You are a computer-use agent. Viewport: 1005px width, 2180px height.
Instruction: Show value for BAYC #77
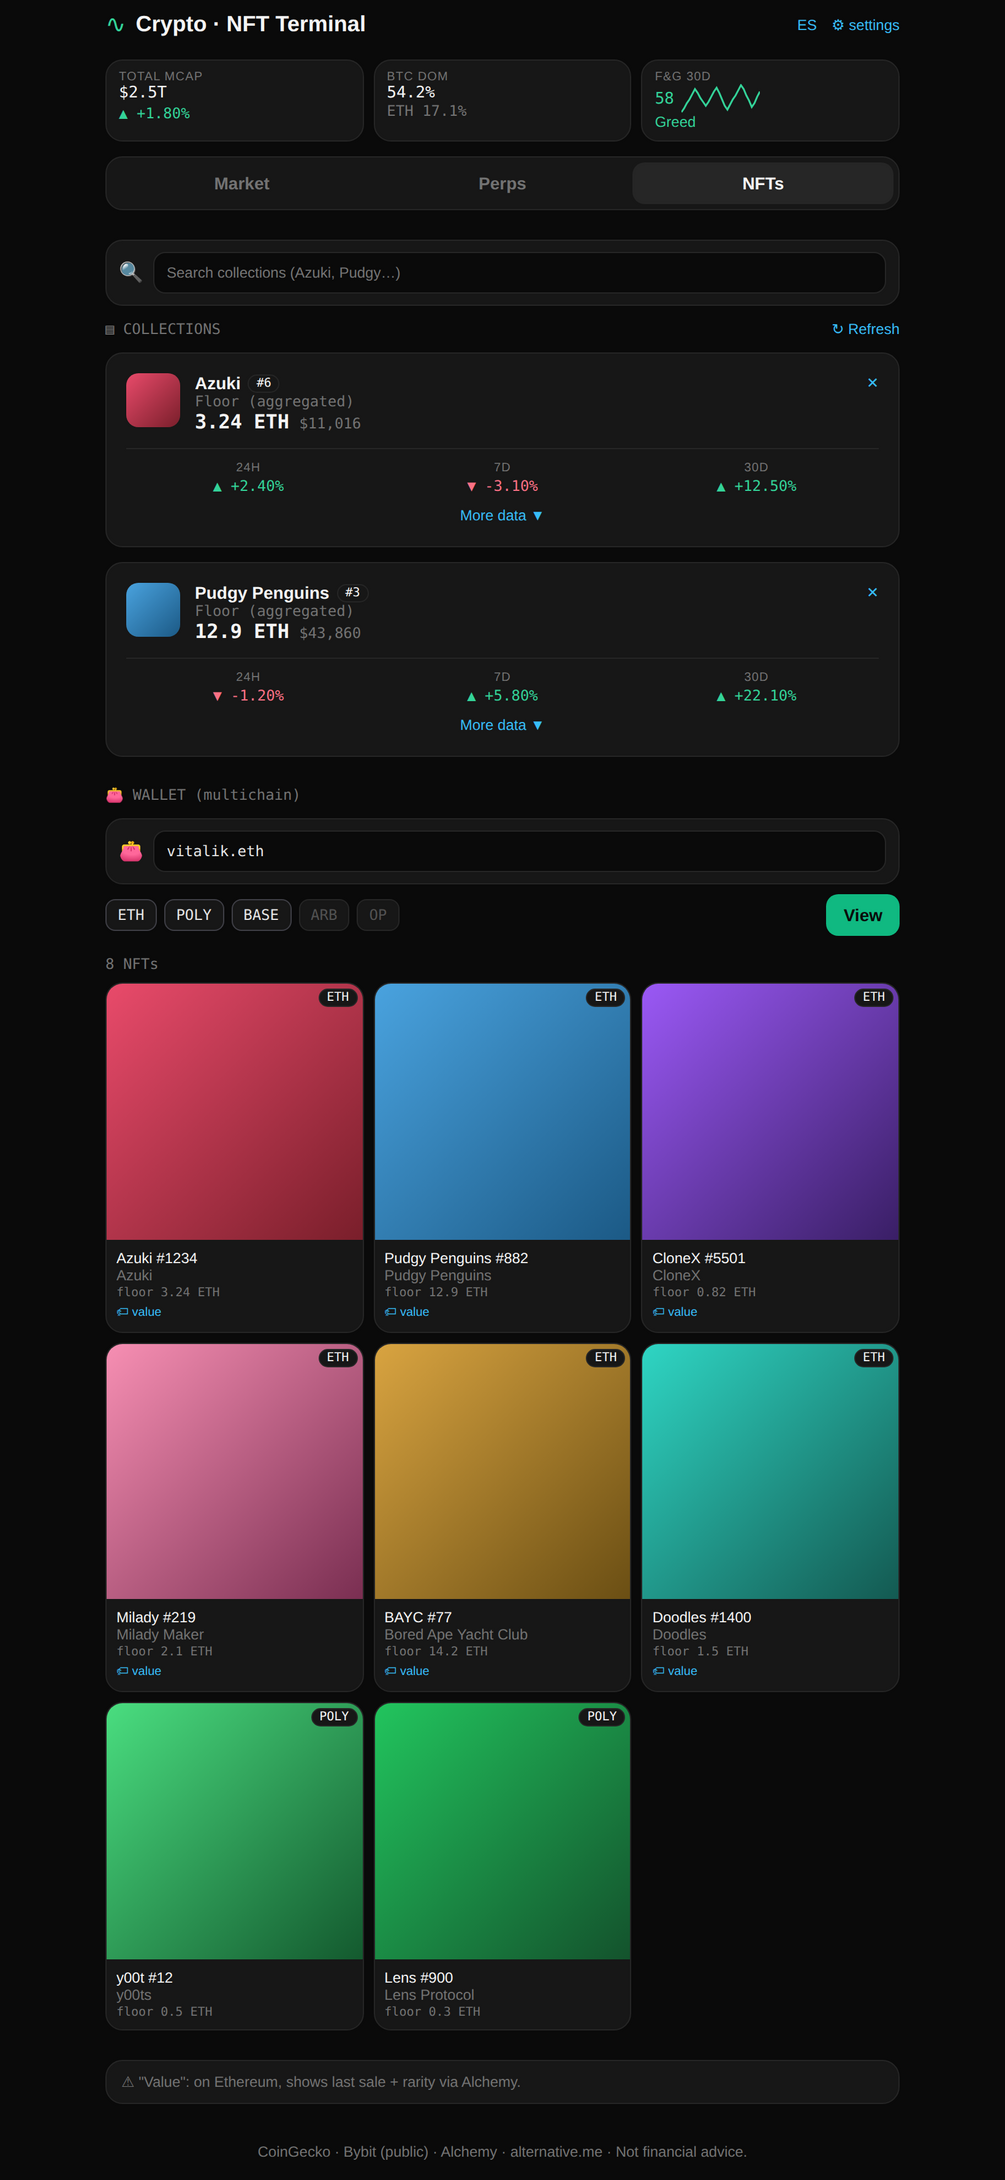pyautogui.click(x=407, y=1671)
